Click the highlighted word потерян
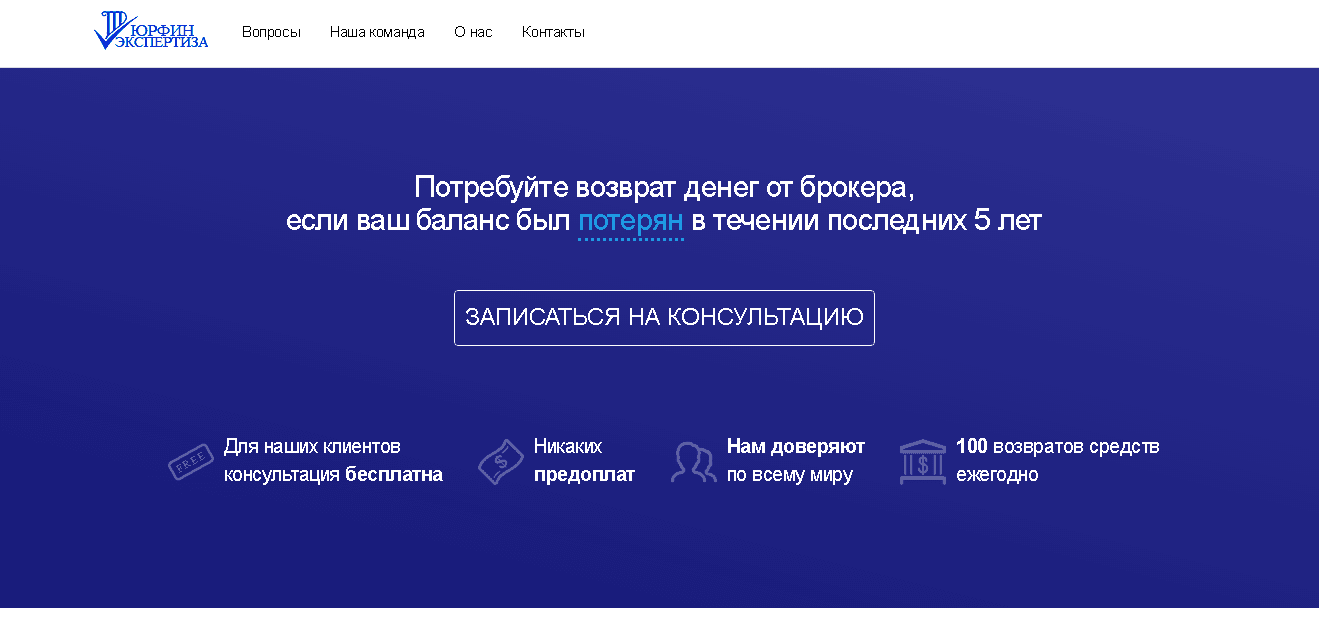This screenshot has width=1319, height=634. tap(630, 221)
